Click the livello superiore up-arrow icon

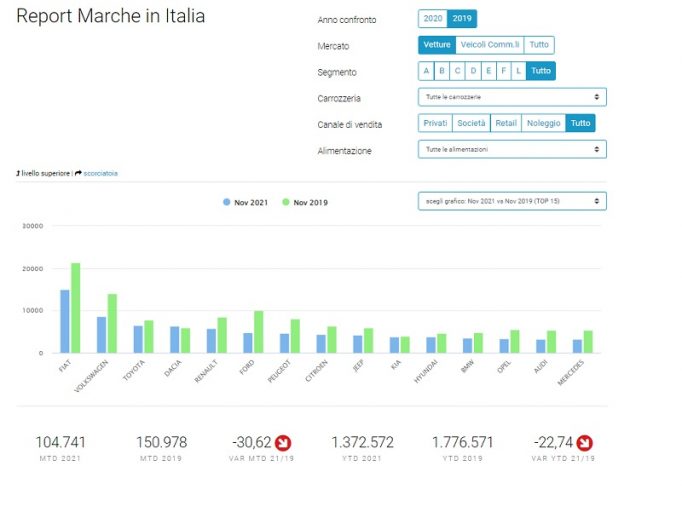tap(18, 173)
